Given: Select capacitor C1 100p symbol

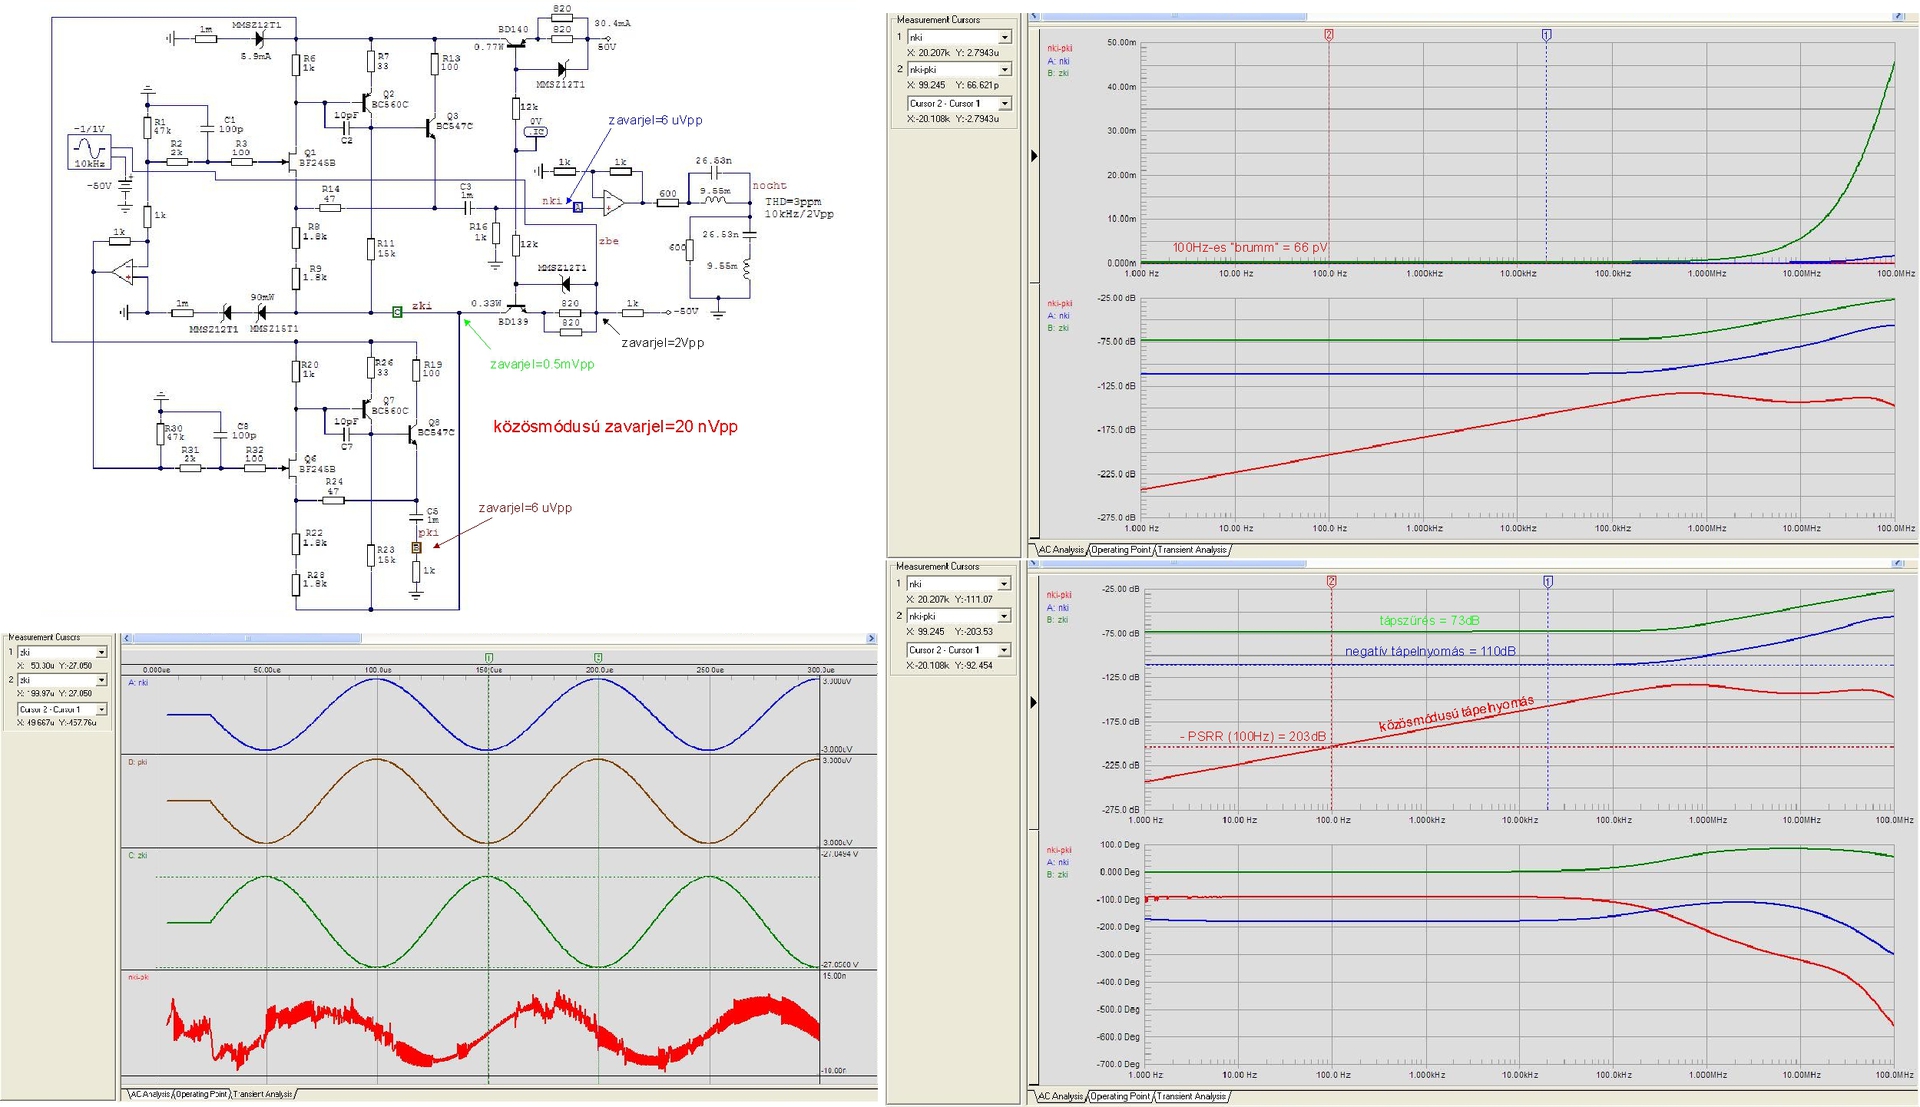Looking at the screenshot, I should pyautogui.click(x=207, y=129).
